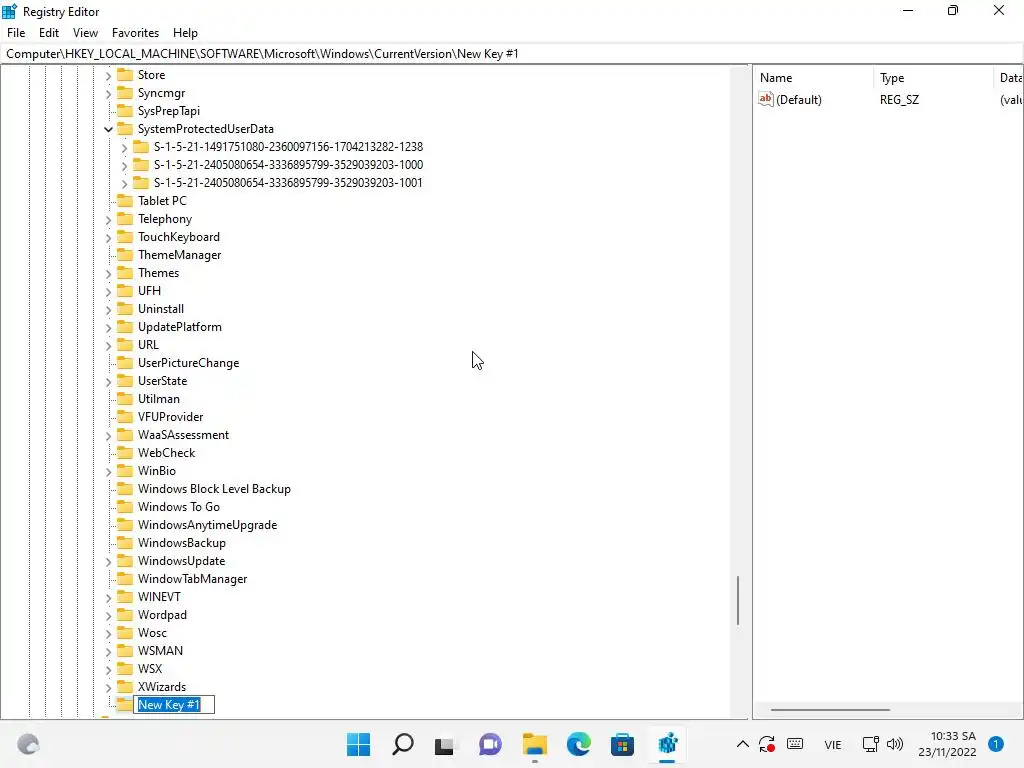Open Microsoft Store from the taskbar
The height and width of the screenshot is (768, 1024).
pyautogui.click(x=622, y=744)
